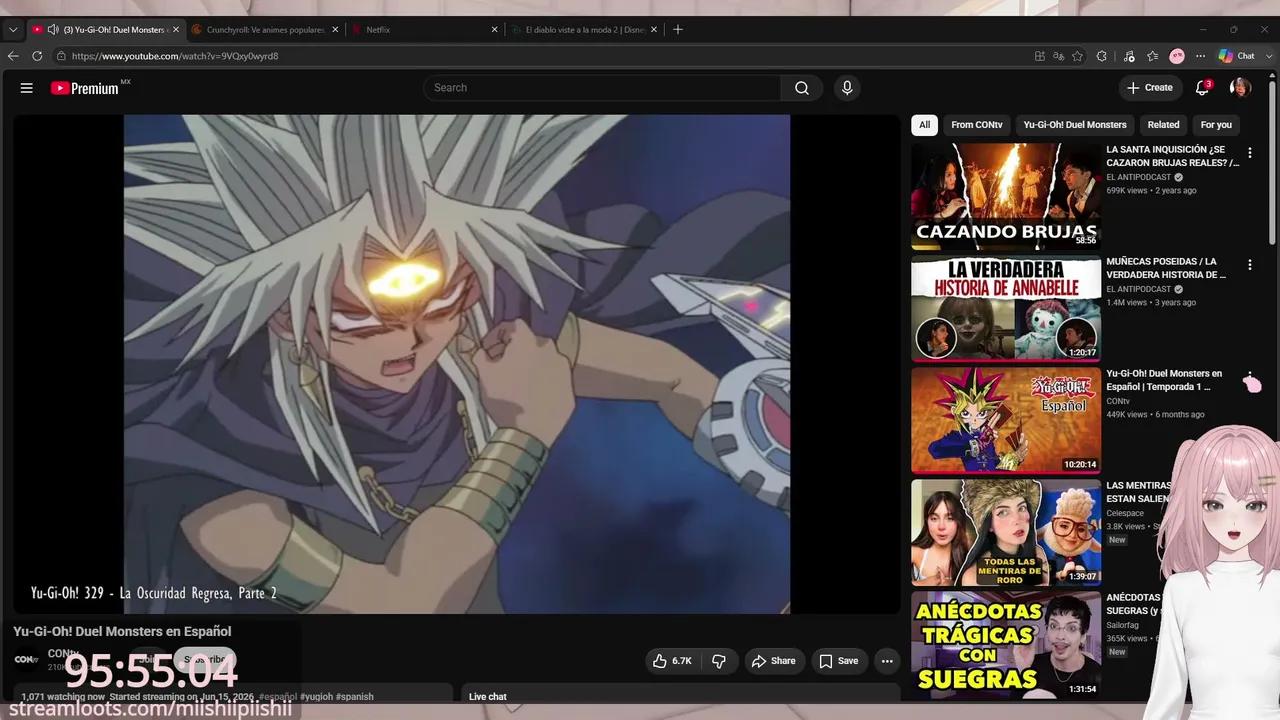The width and height of the screenshot is (1280, 720).
Task: Open EL ANTIPODCAST channel under La Santa Inquisición
Action: [1139, 177]
